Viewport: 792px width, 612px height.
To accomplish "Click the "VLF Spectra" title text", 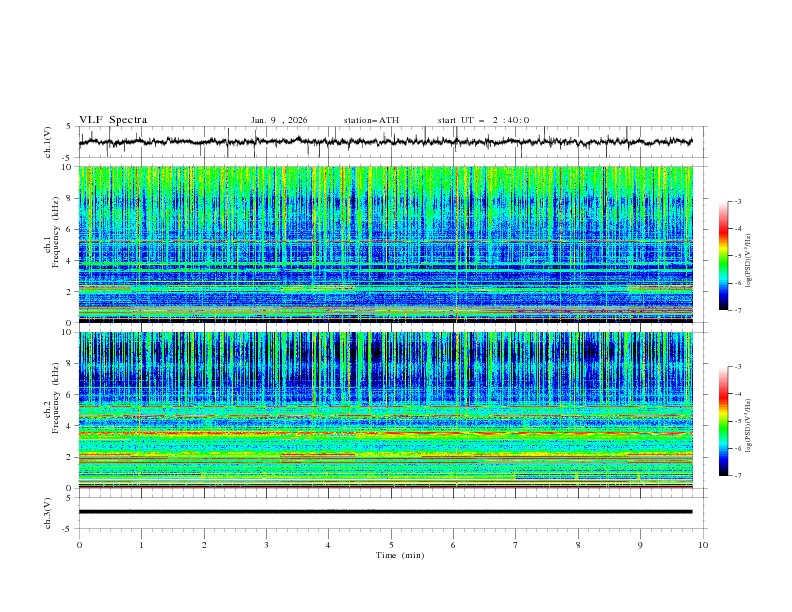I will (x=113, y=120).
